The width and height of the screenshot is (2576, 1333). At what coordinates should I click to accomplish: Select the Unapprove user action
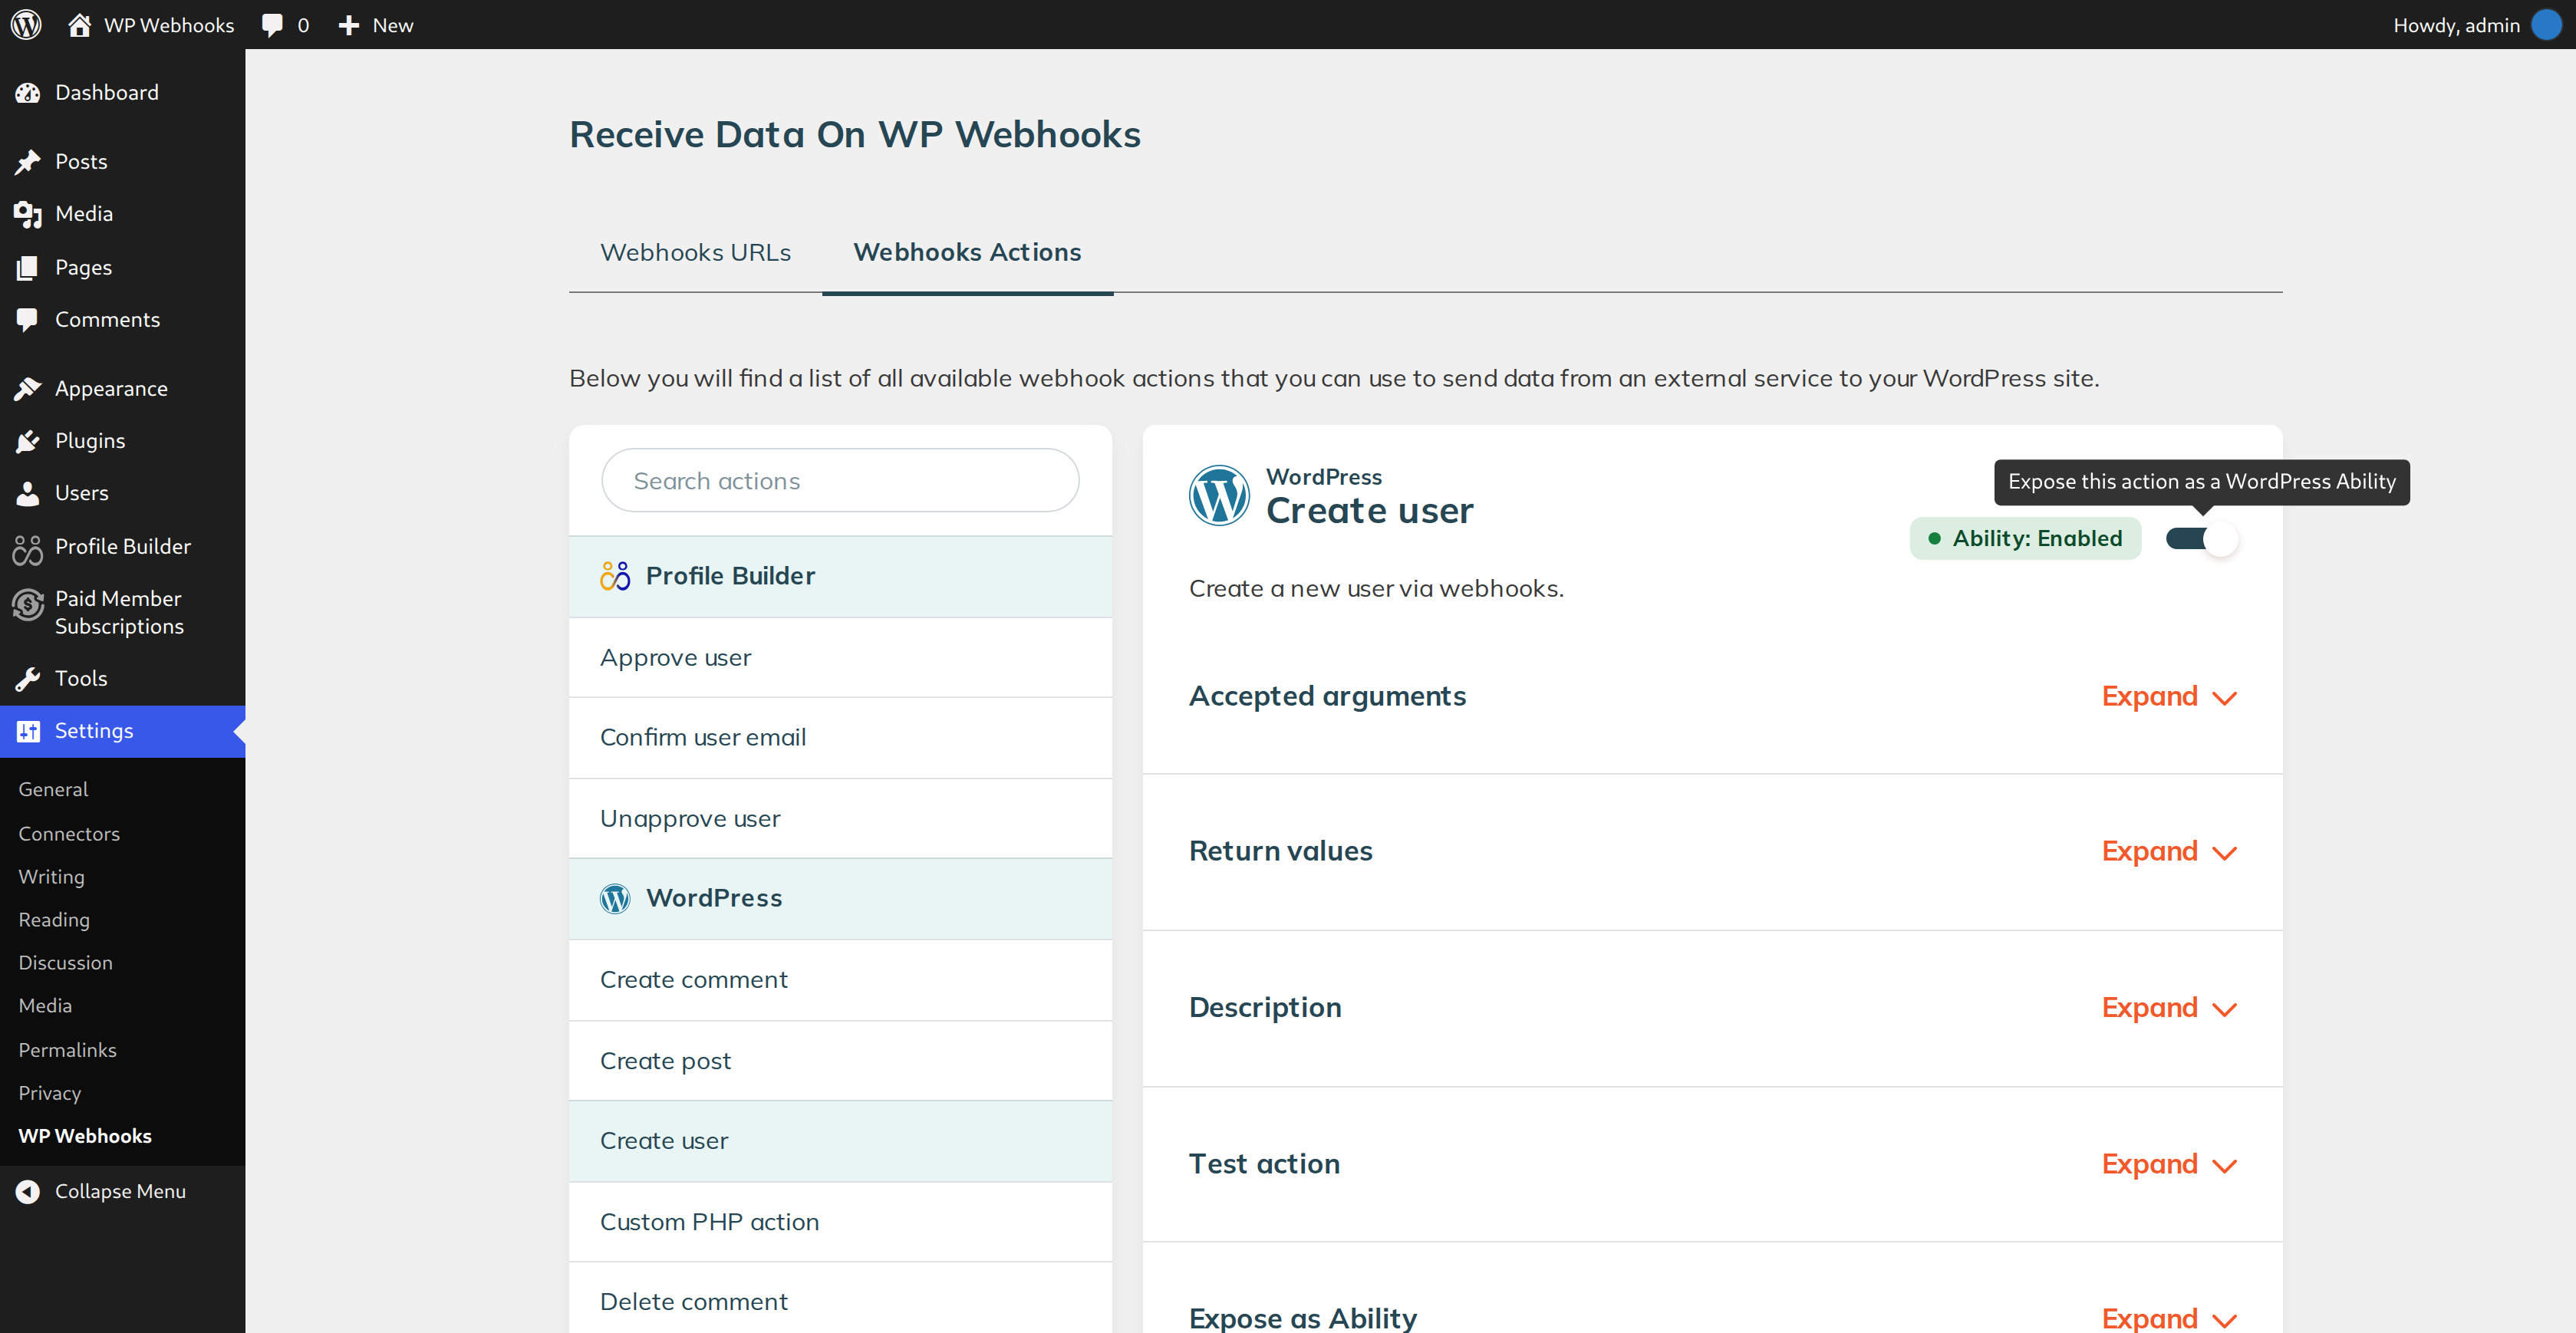(x=840, y=818)
